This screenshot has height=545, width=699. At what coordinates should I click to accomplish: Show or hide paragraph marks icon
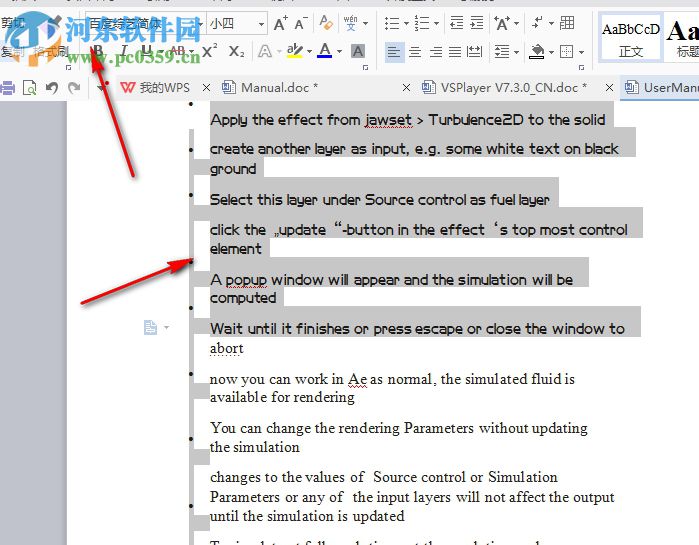click(x=538, y=23)
